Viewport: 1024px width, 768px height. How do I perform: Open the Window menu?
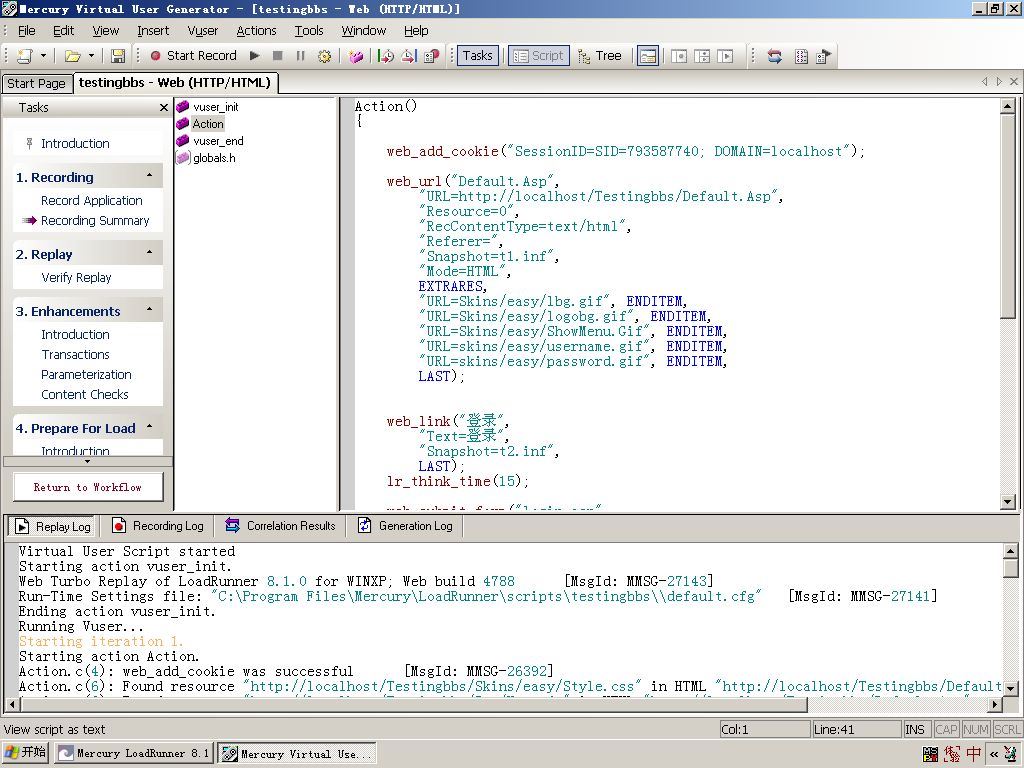click(x=364, y=31)
